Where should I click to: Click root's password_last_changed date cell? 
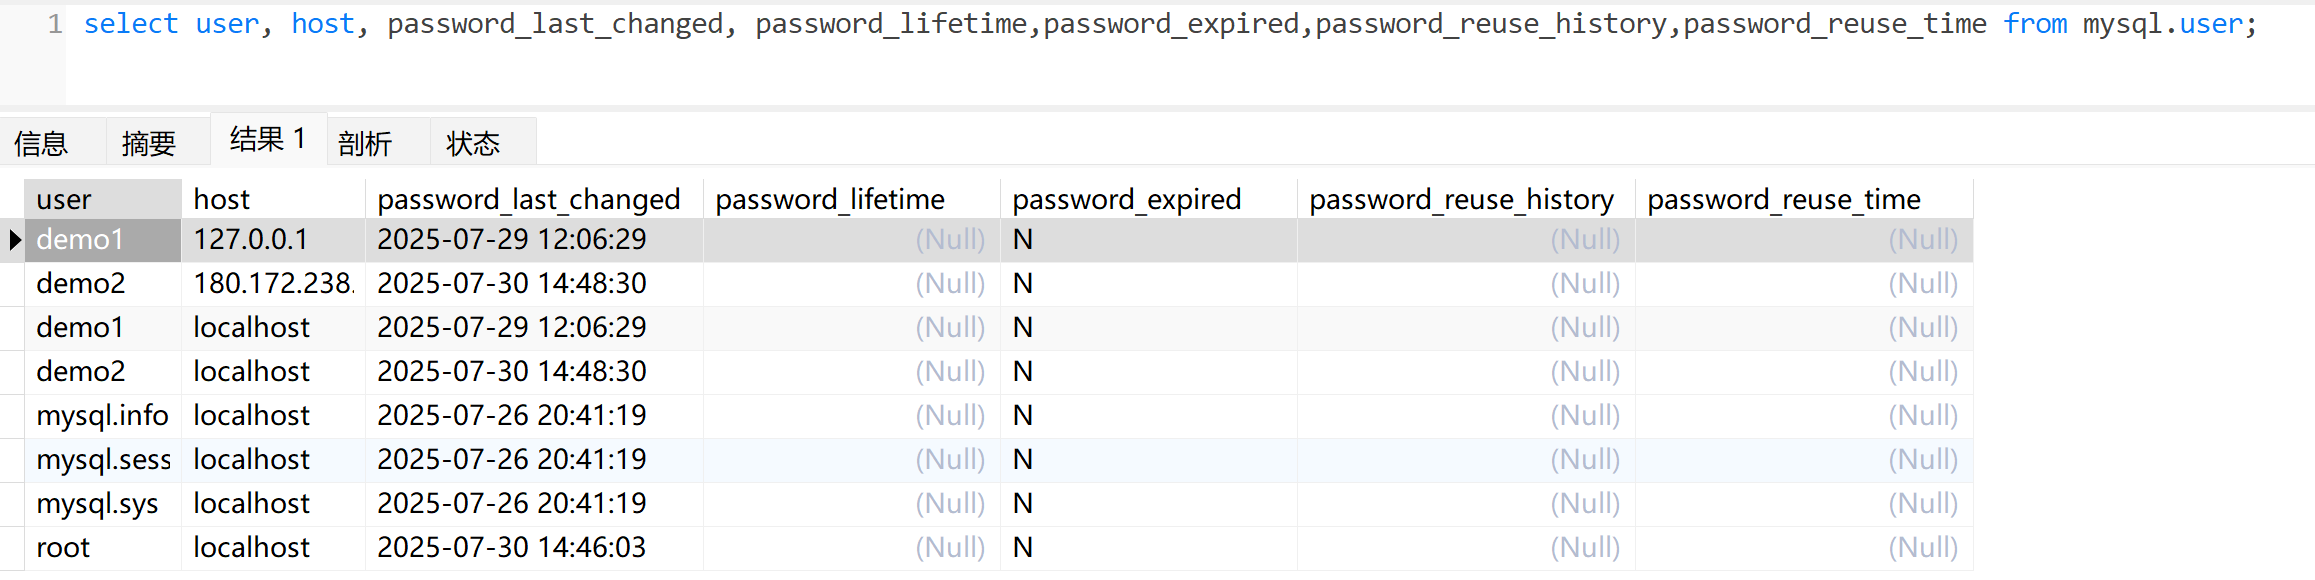pyautogui.click(x=511, y=548)
